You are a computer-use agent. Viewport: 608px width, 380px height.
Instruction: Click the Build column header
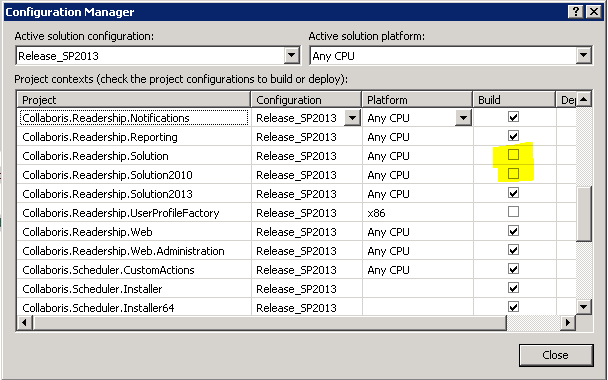tap(514, 100)
